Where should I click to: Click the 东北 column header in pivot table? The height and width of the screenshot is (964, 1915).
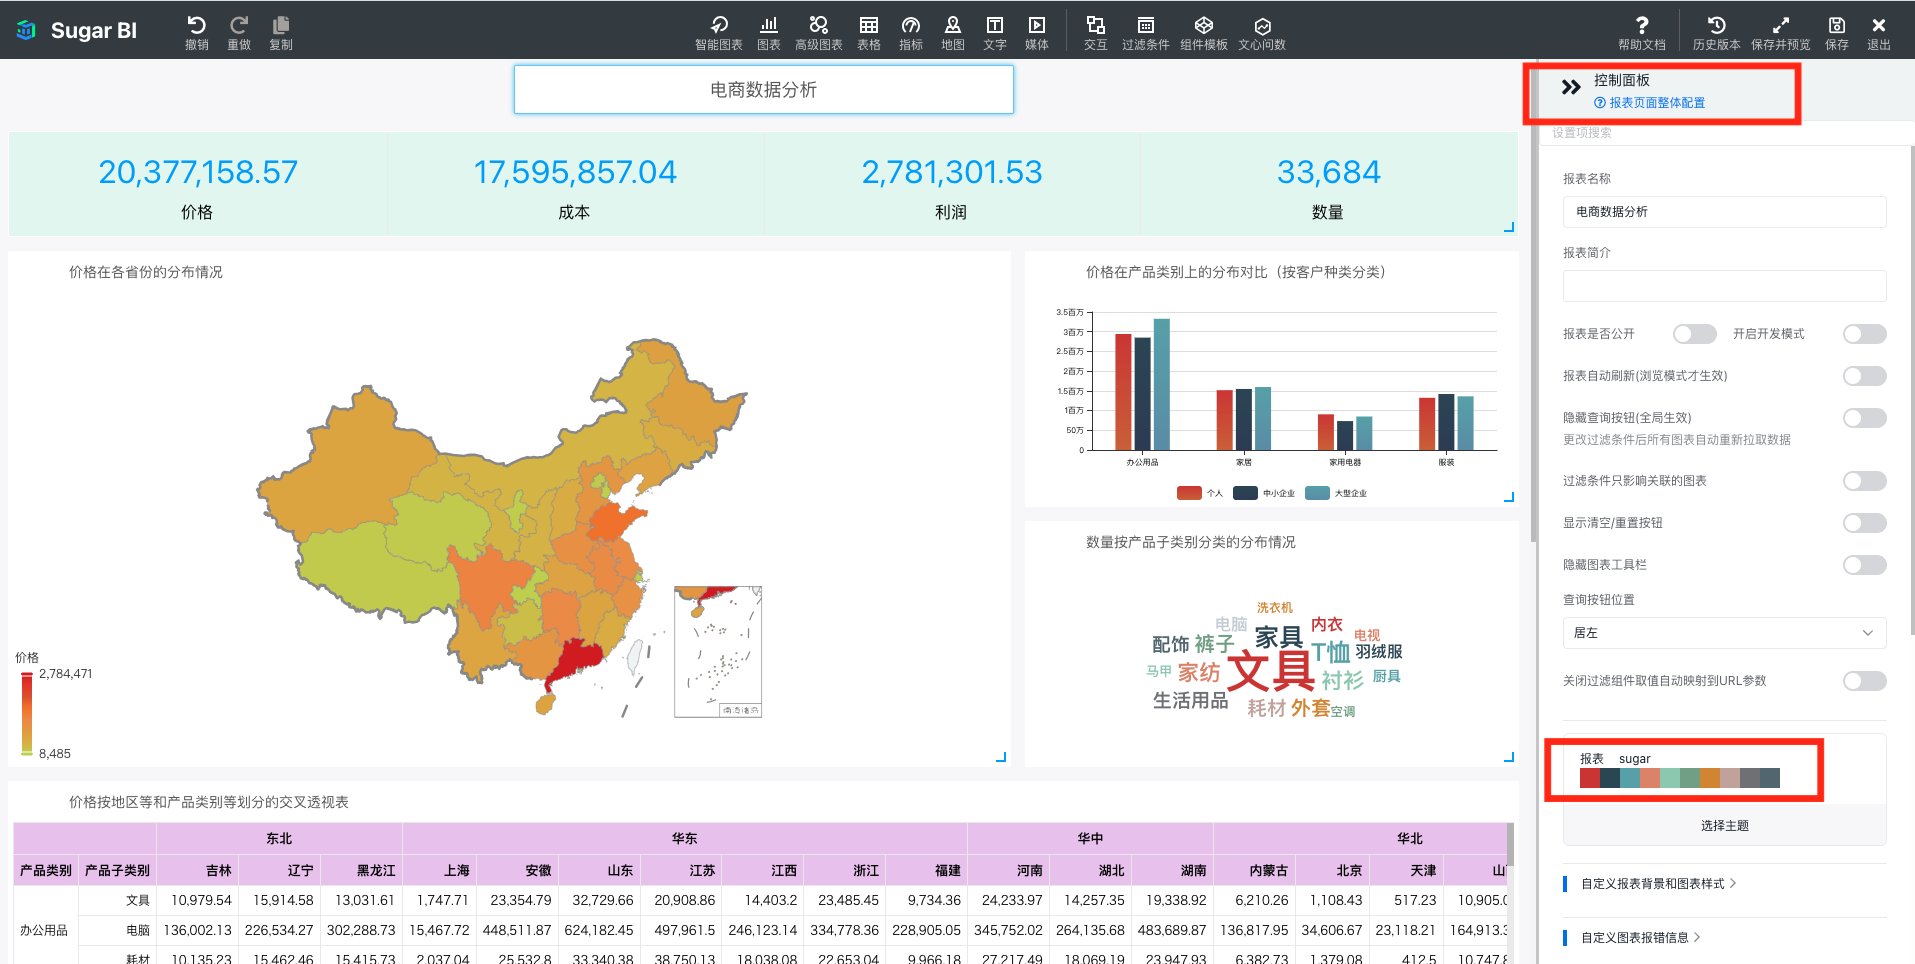point(279,839)
